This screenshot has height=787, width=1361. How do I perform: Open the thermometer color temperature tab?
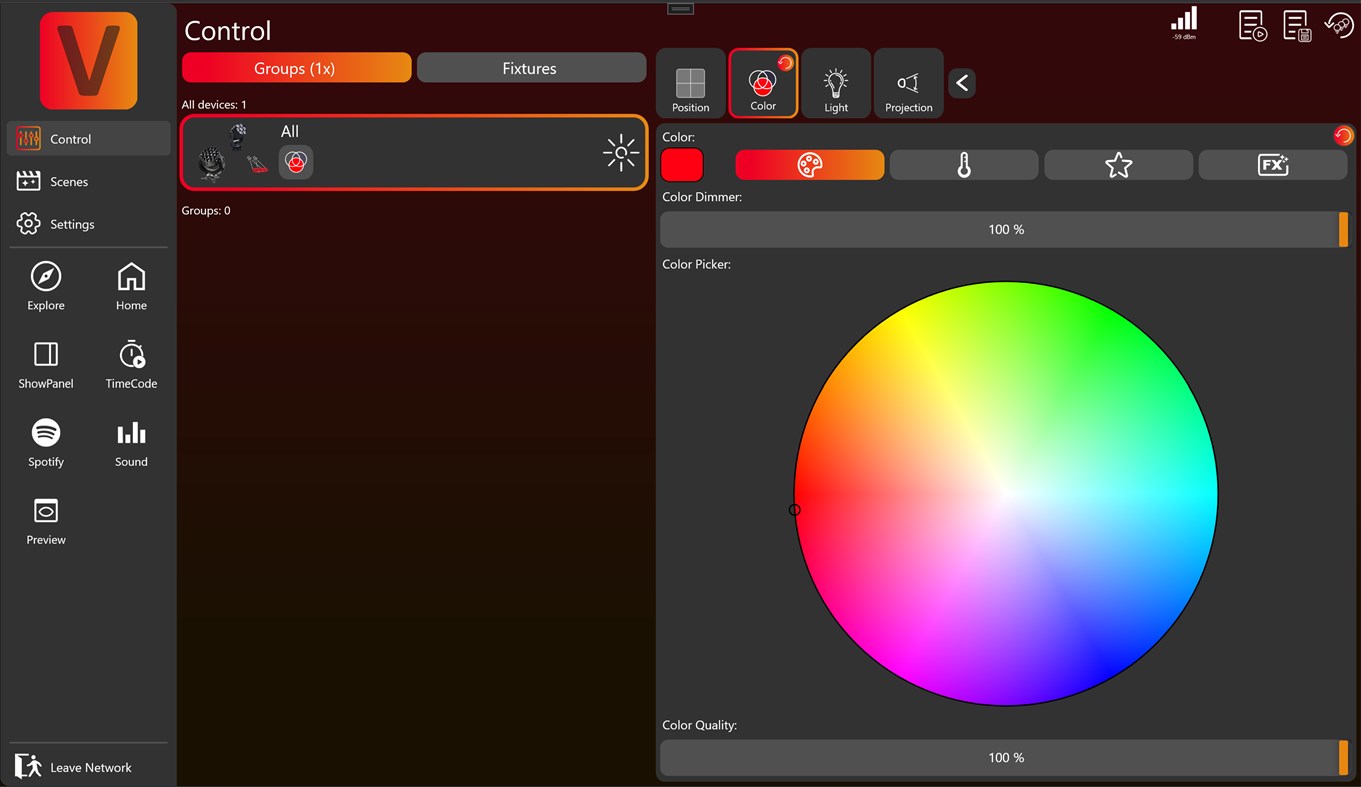point(963,165)
